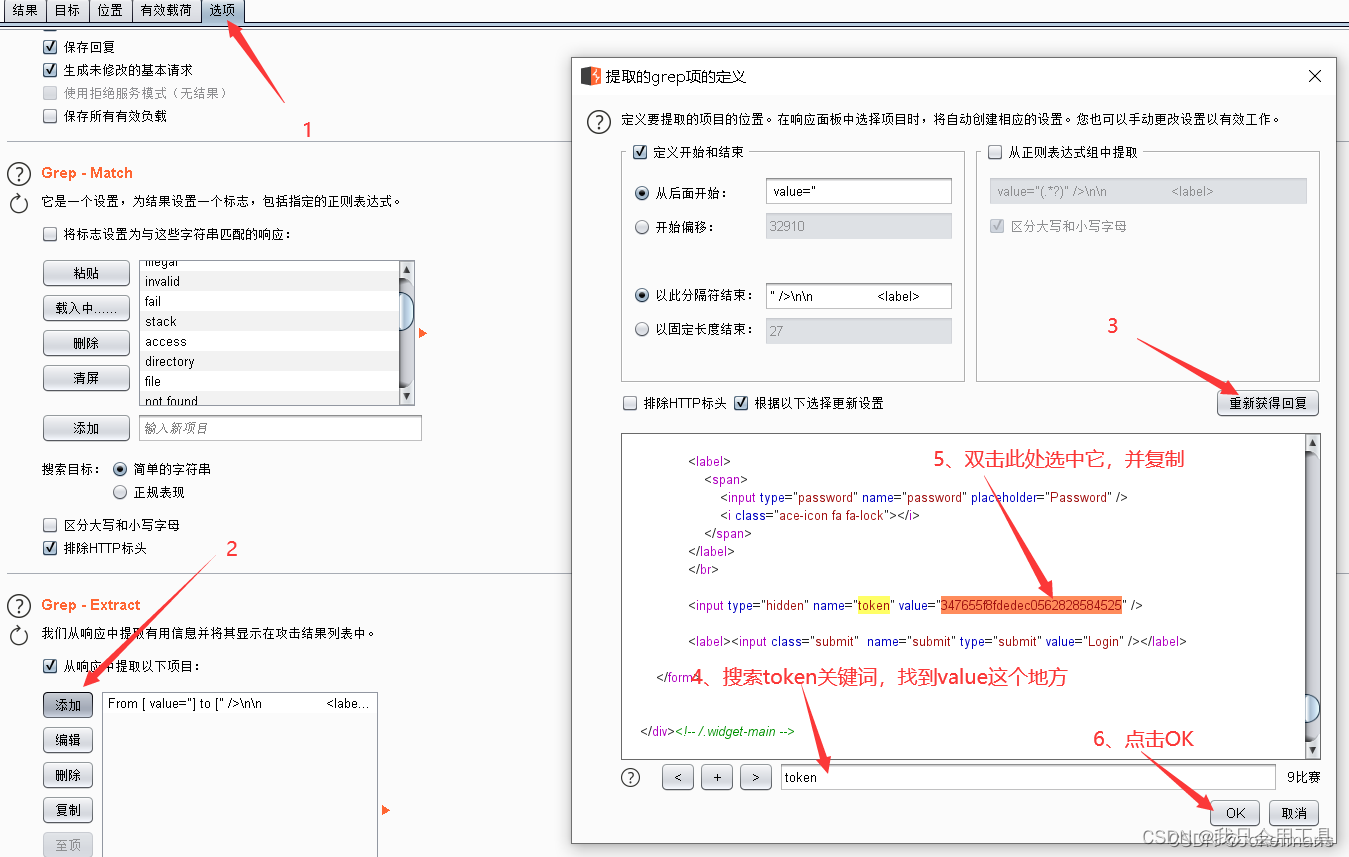This screenshot has width=1349, height=857.
Task: Click 删除 button in Grep Match
Action: coord(86,343)
